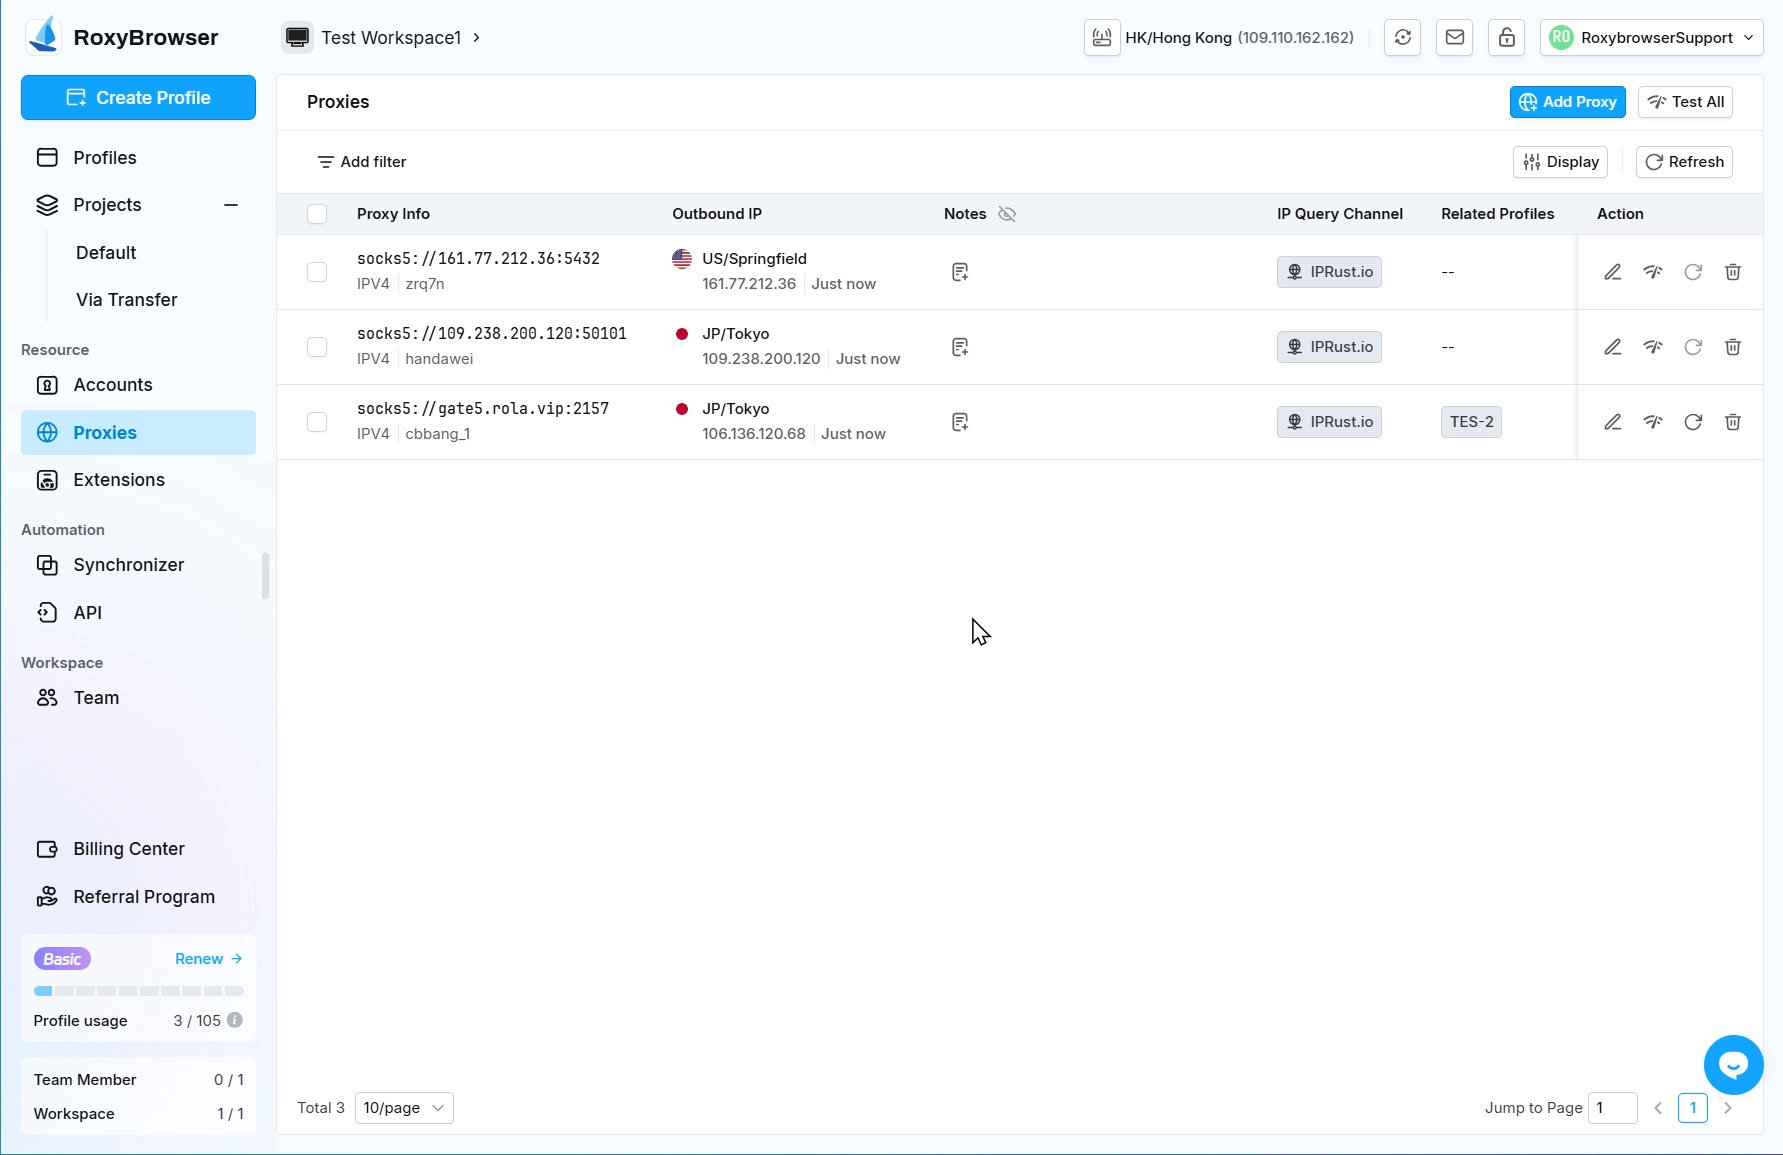
Task: Open the chat support bubble
Action: (x=1733, y=1065)
